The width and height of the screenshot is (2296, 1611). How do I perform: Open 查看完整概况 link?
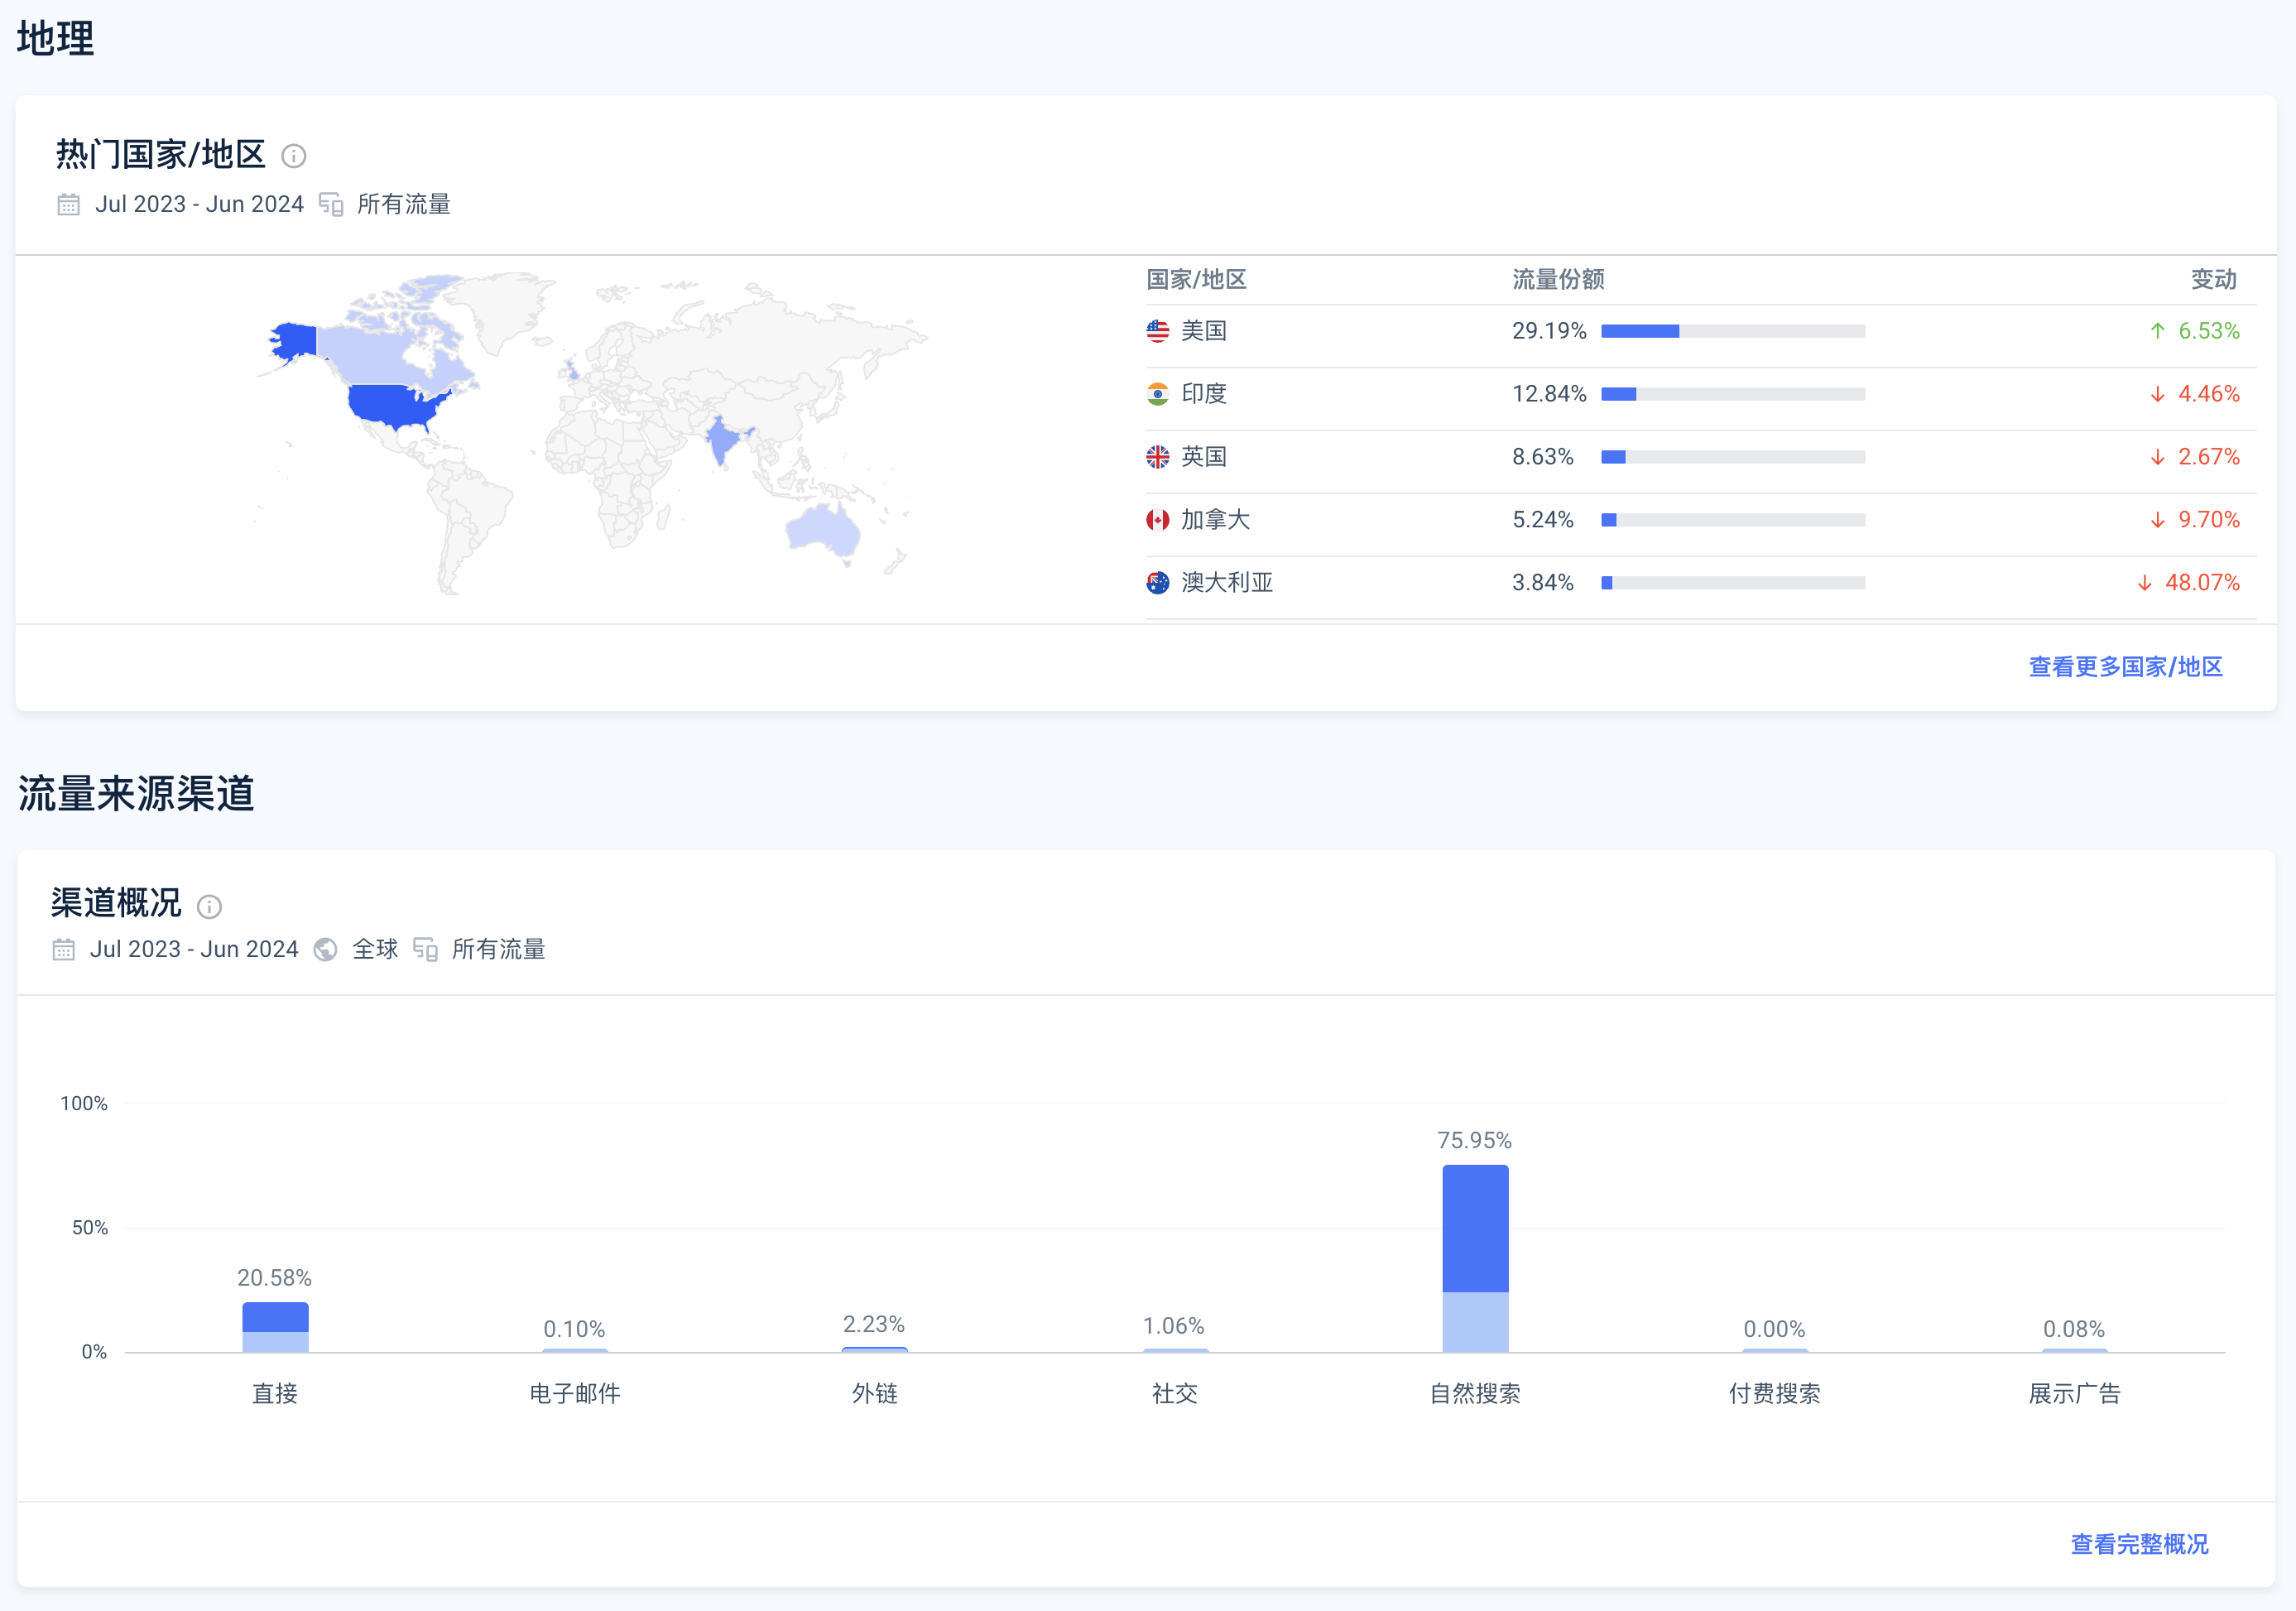[2139, 1544]
